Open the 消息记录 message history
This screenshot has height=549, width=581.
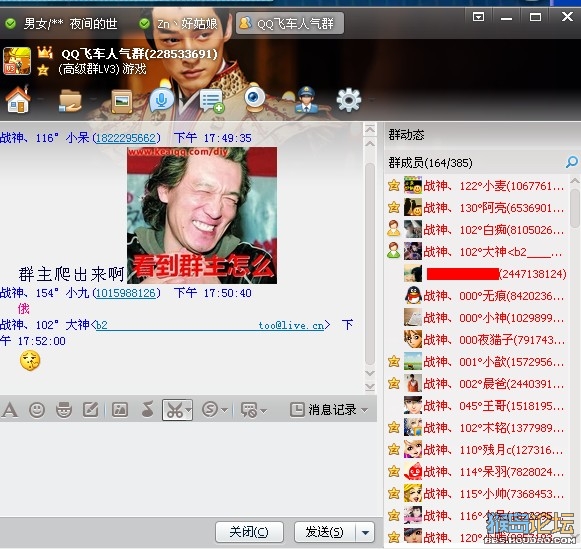[323, 410]
